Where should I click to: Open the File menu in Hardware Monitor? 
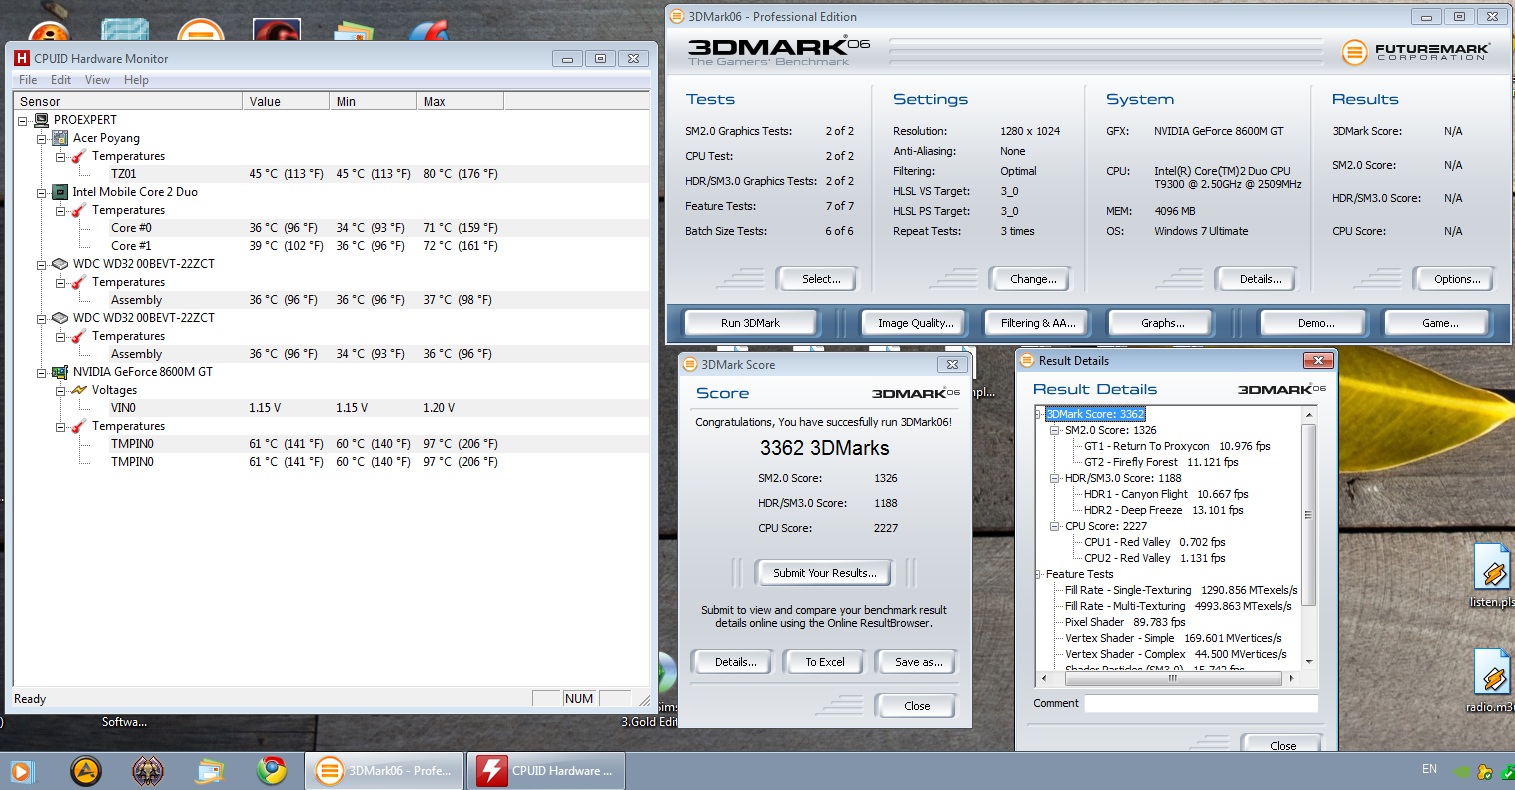click(x=28, y=80)
